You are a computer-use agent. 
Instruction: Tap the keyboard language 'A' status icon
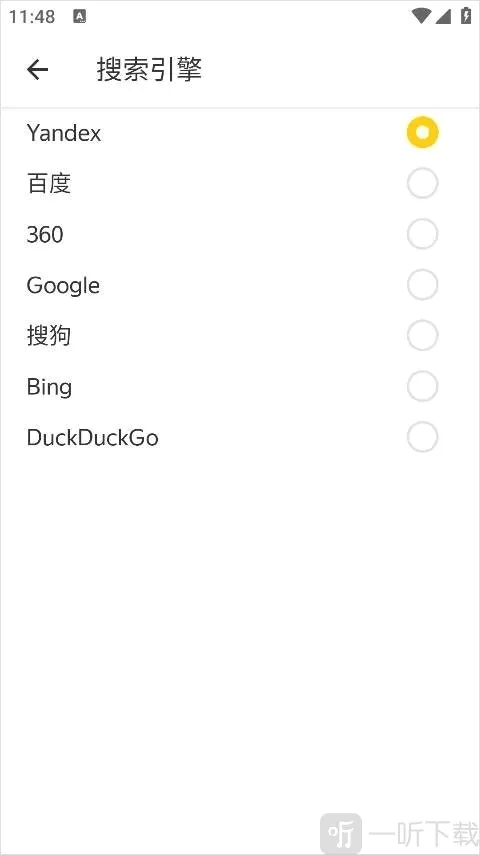(80, 17)
